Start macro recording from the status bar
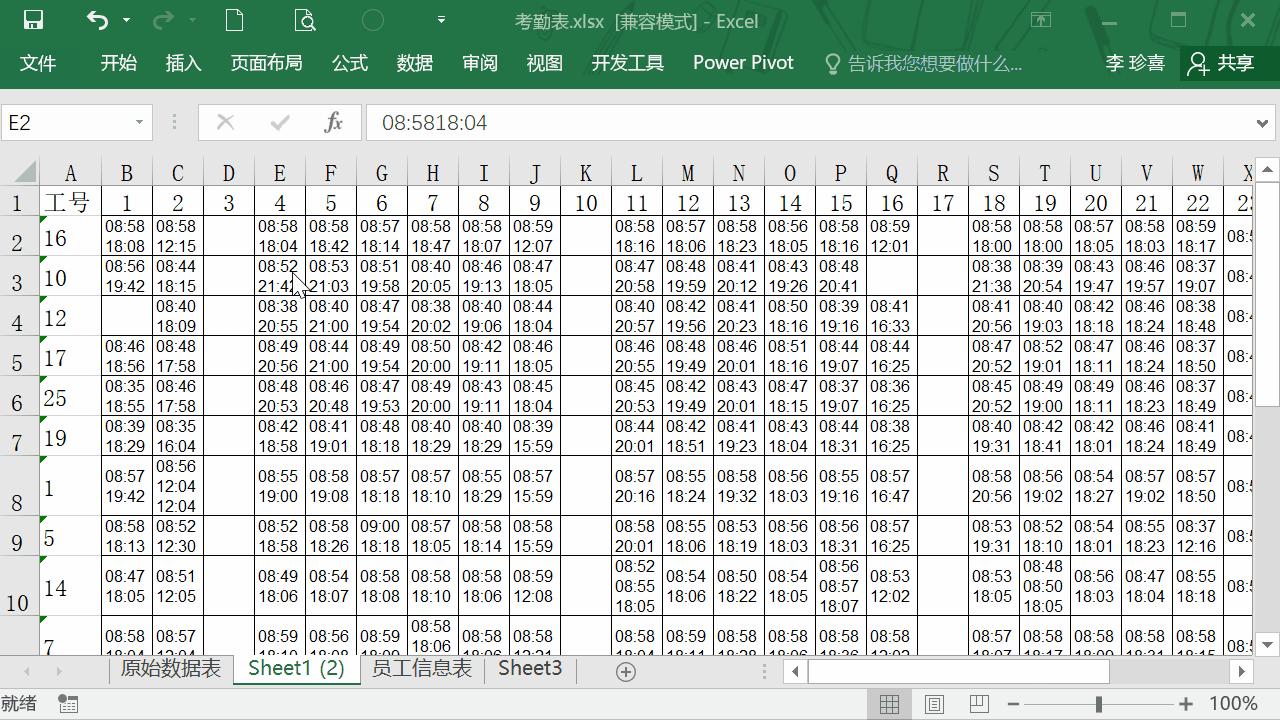1280x720 pixels. point(67,703)
